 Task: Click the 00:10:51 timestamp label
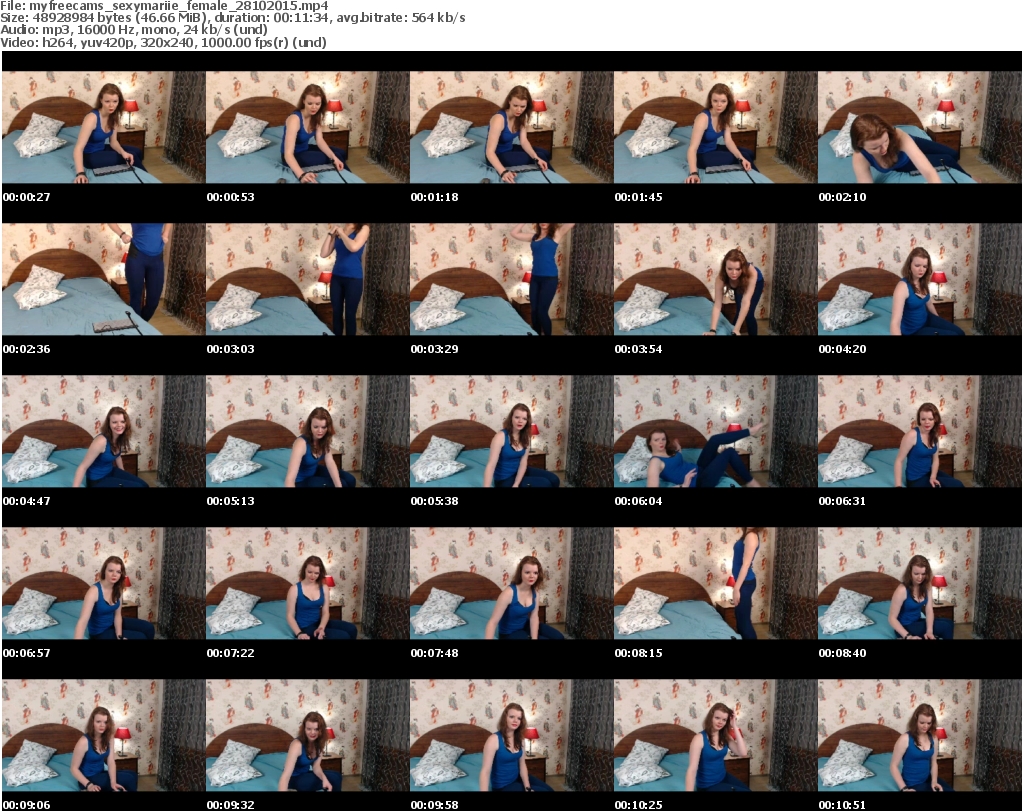(842, 805)
